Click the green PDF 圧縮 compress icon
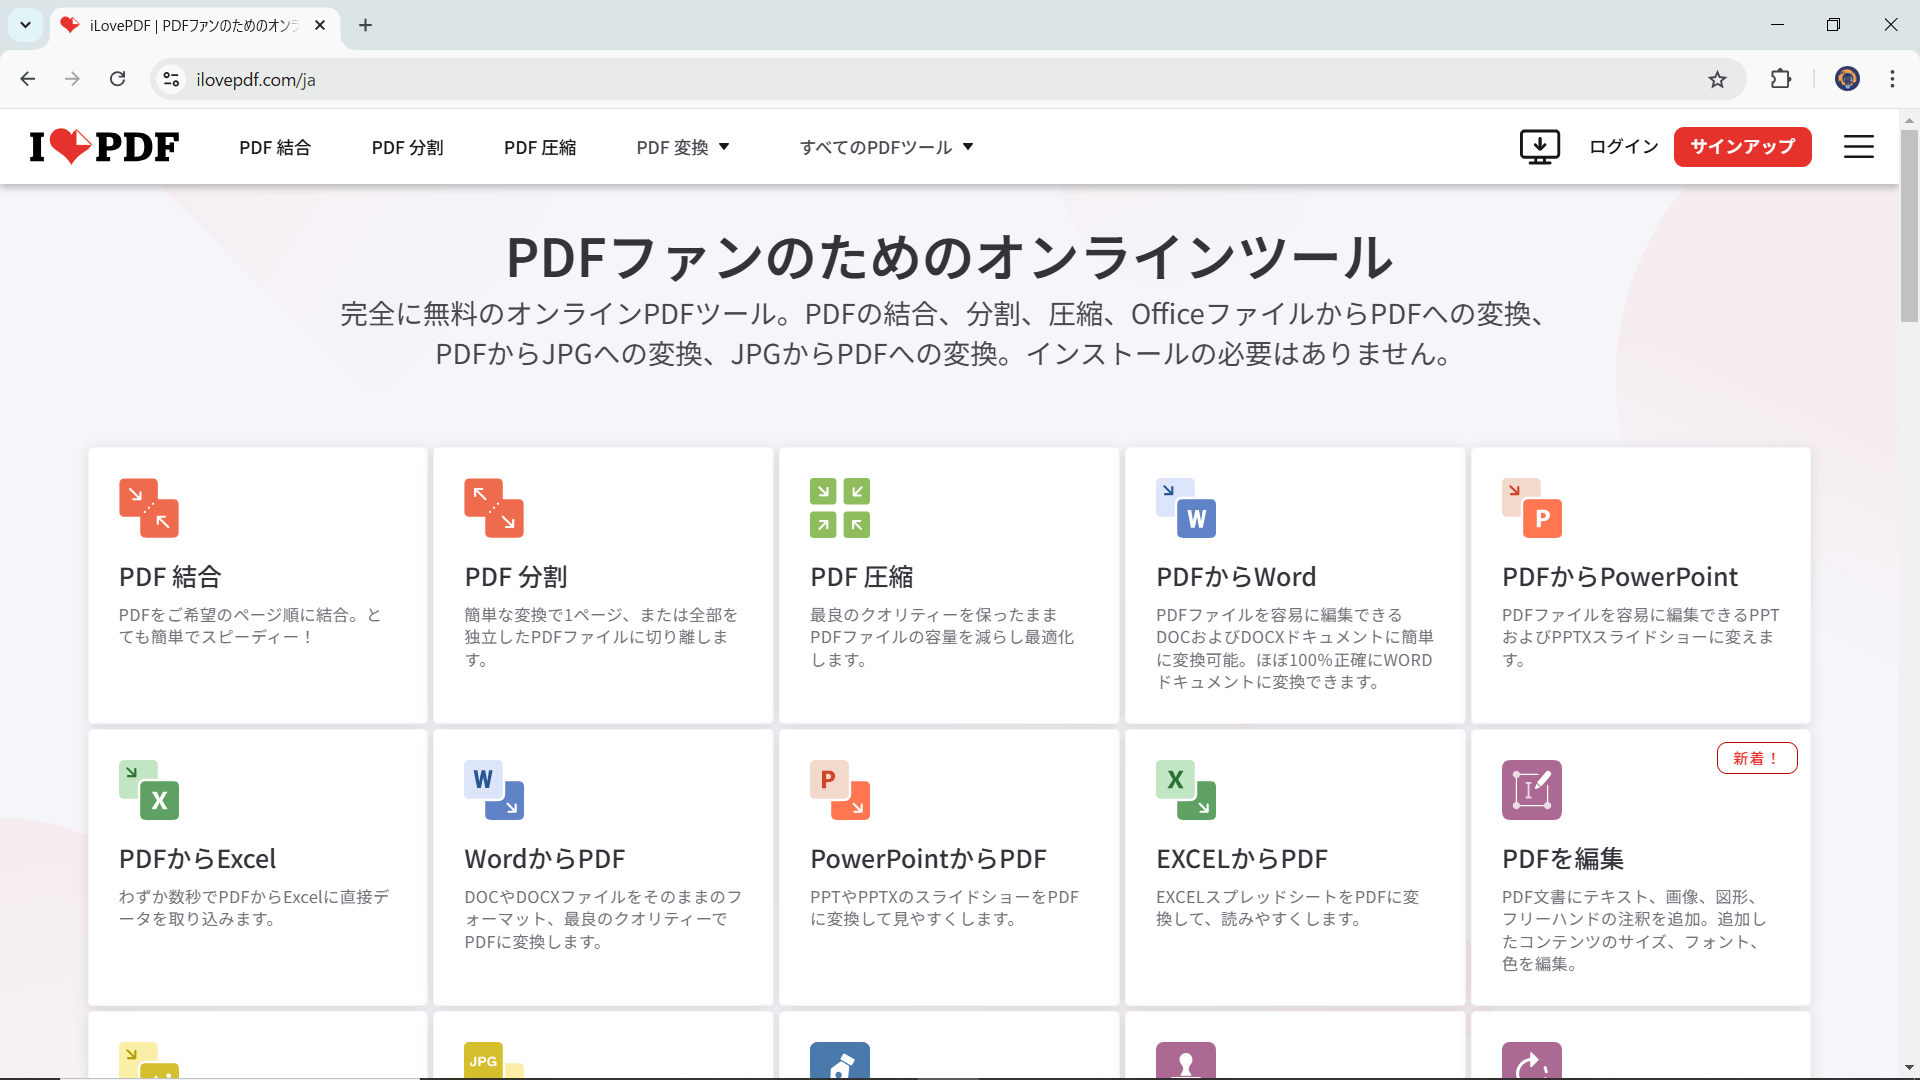This screenshot has height=1080, width=1920. [x=840, y=508]
